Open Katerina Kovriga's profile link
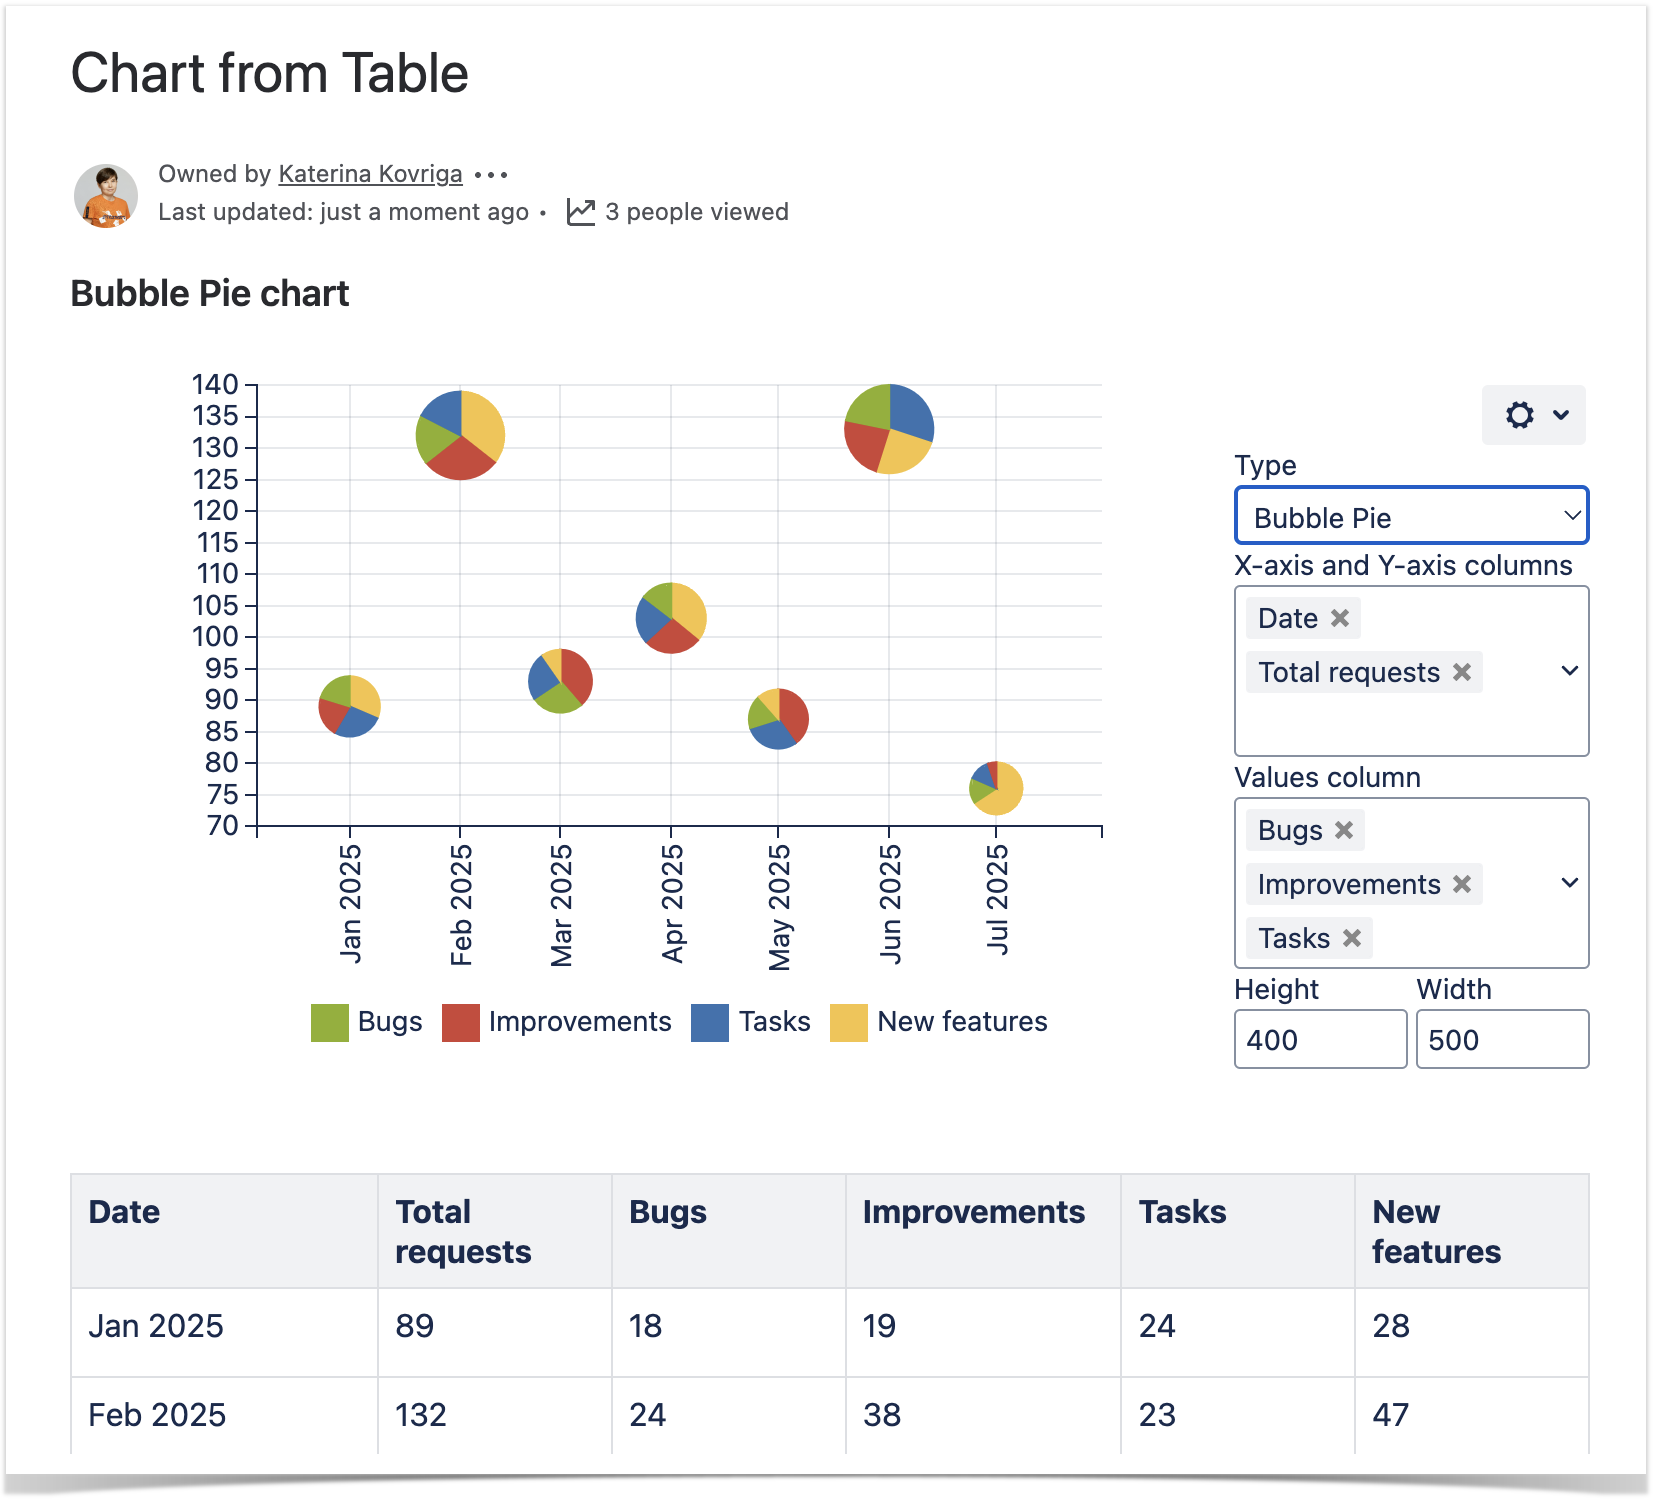The height and width of the screenshot is (1503, 1660). [370, 174]
